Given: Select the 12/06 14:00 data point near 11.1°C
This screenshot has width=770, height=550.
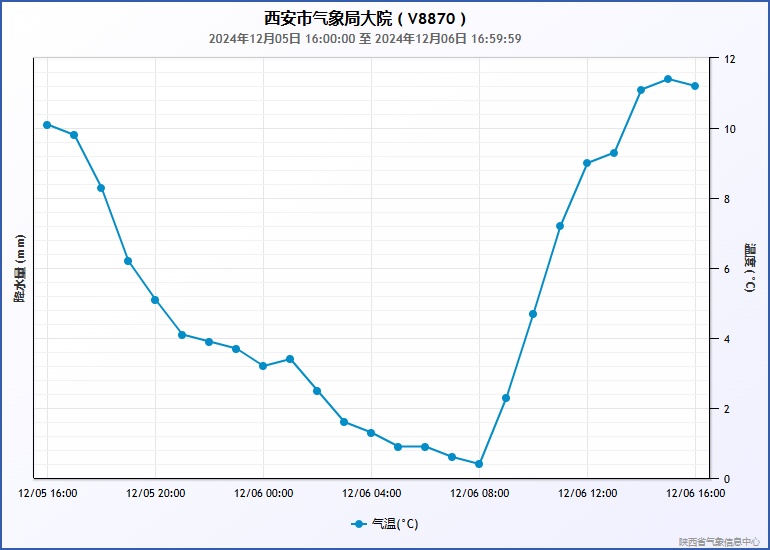Looking at the screenshot, I should tap(641, 90).
